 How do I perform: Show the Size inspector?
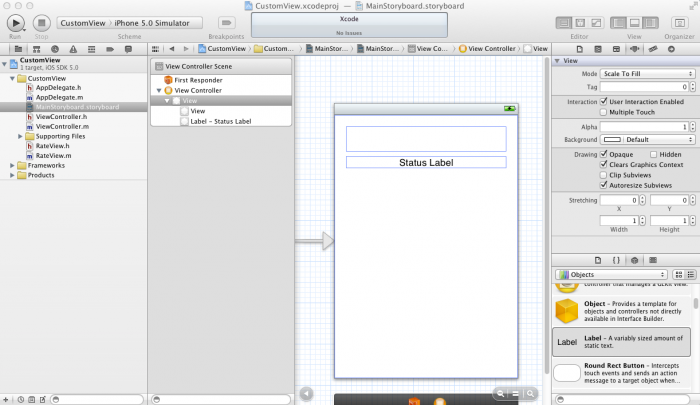653,49
